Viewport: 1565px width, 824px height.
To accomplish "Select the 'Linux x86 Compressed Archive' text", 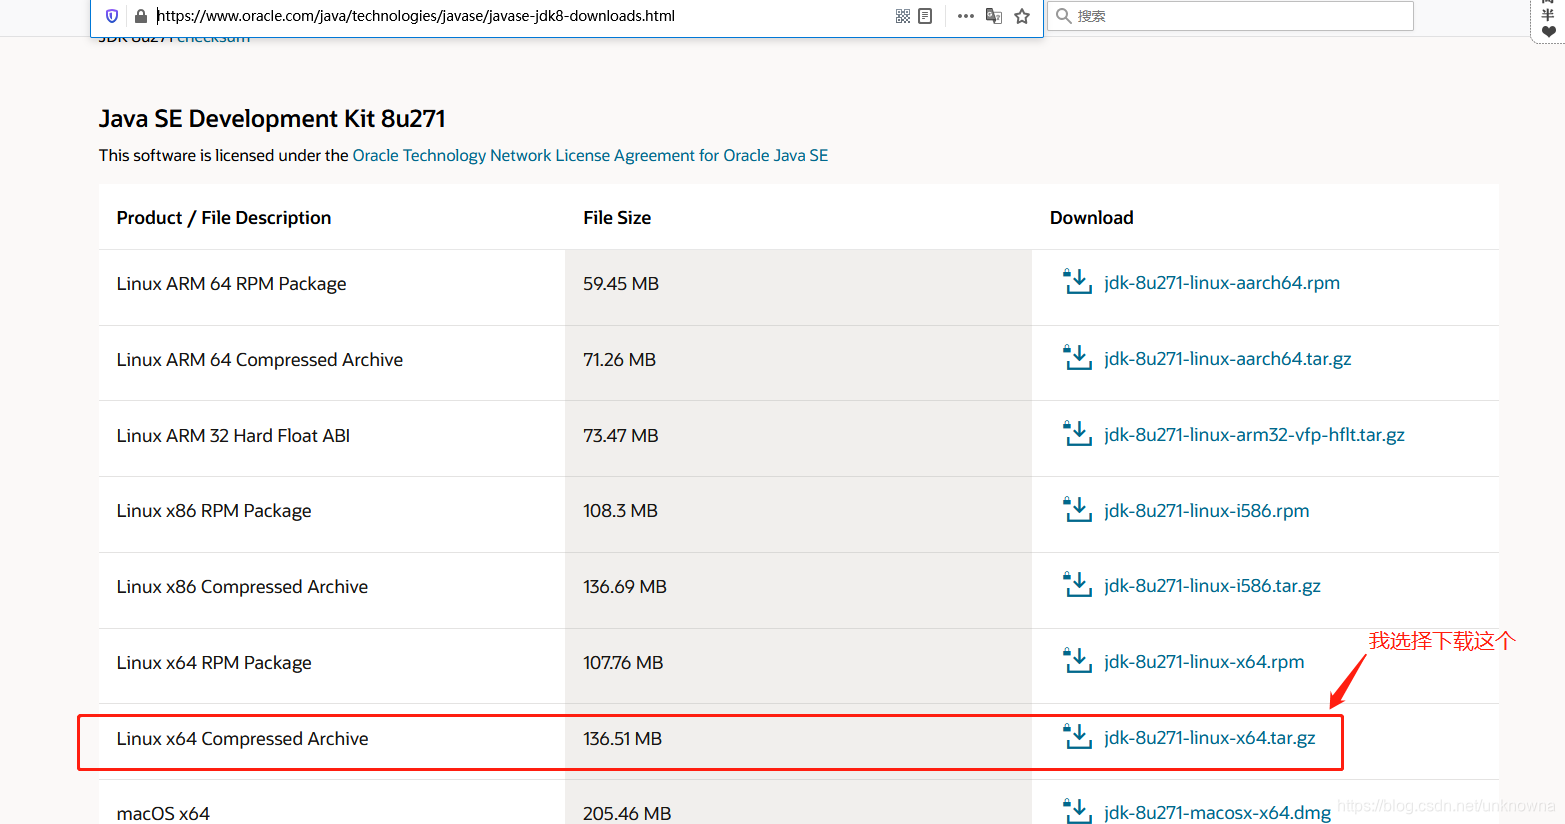I will click(242, 587).
